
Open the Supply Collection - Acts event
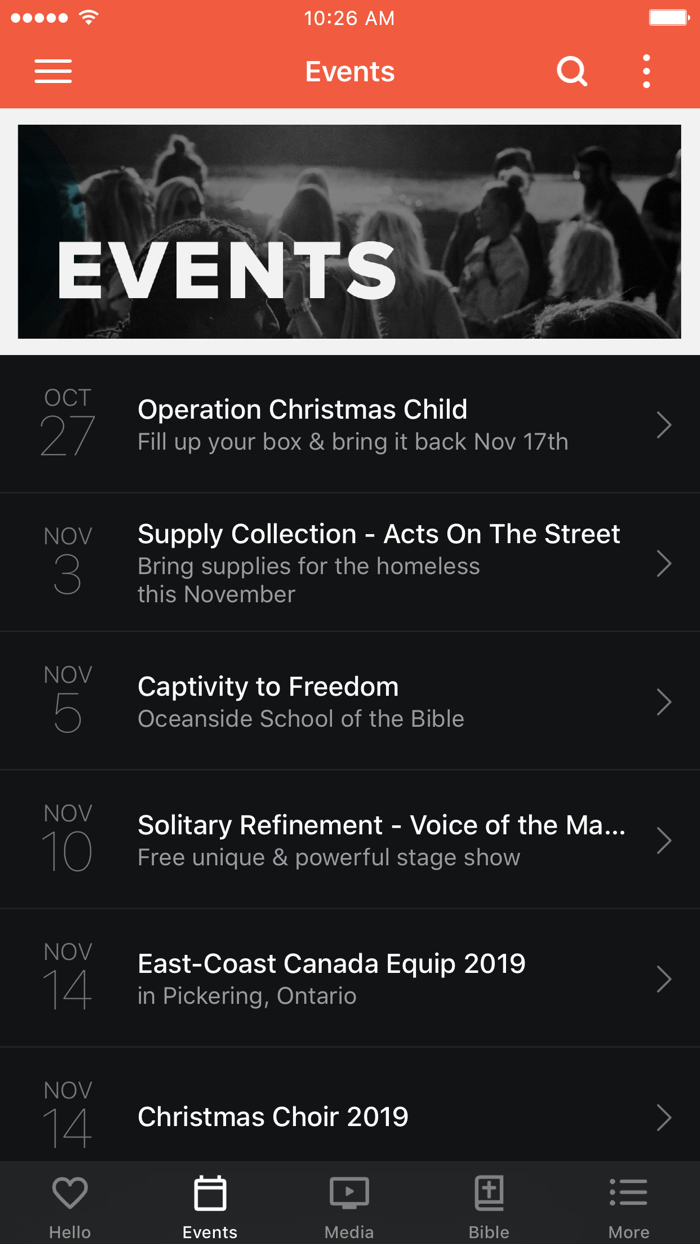pos(350,562)
